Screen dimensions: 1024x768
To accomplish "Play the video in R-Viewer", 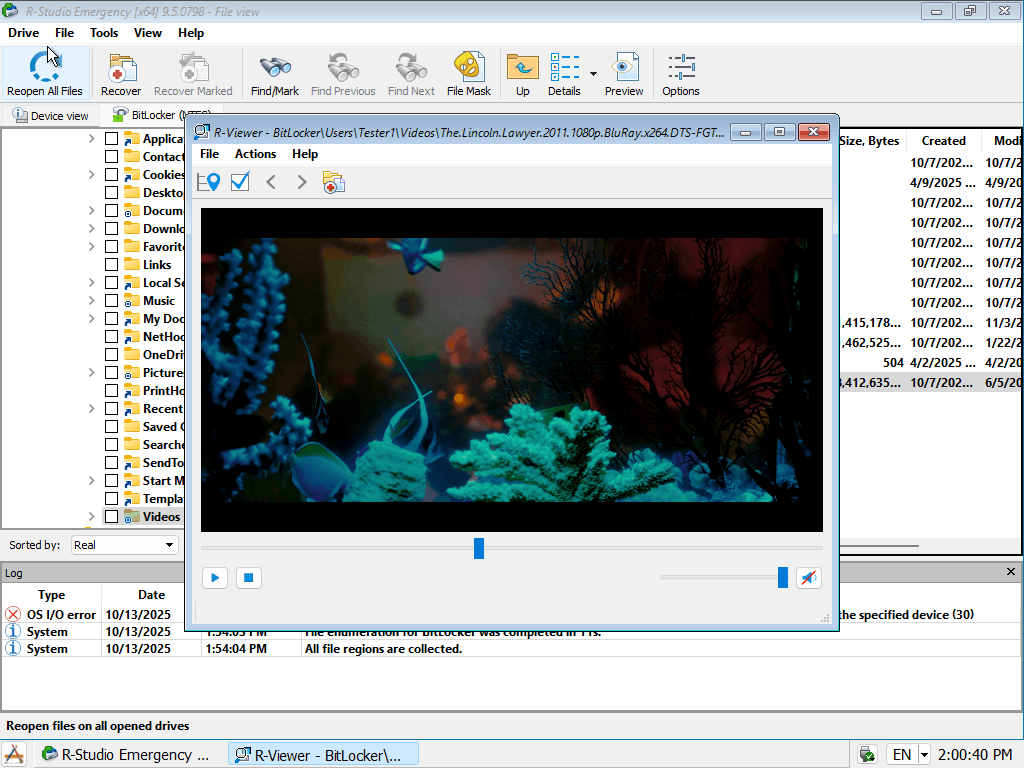I will click(215, 577).
